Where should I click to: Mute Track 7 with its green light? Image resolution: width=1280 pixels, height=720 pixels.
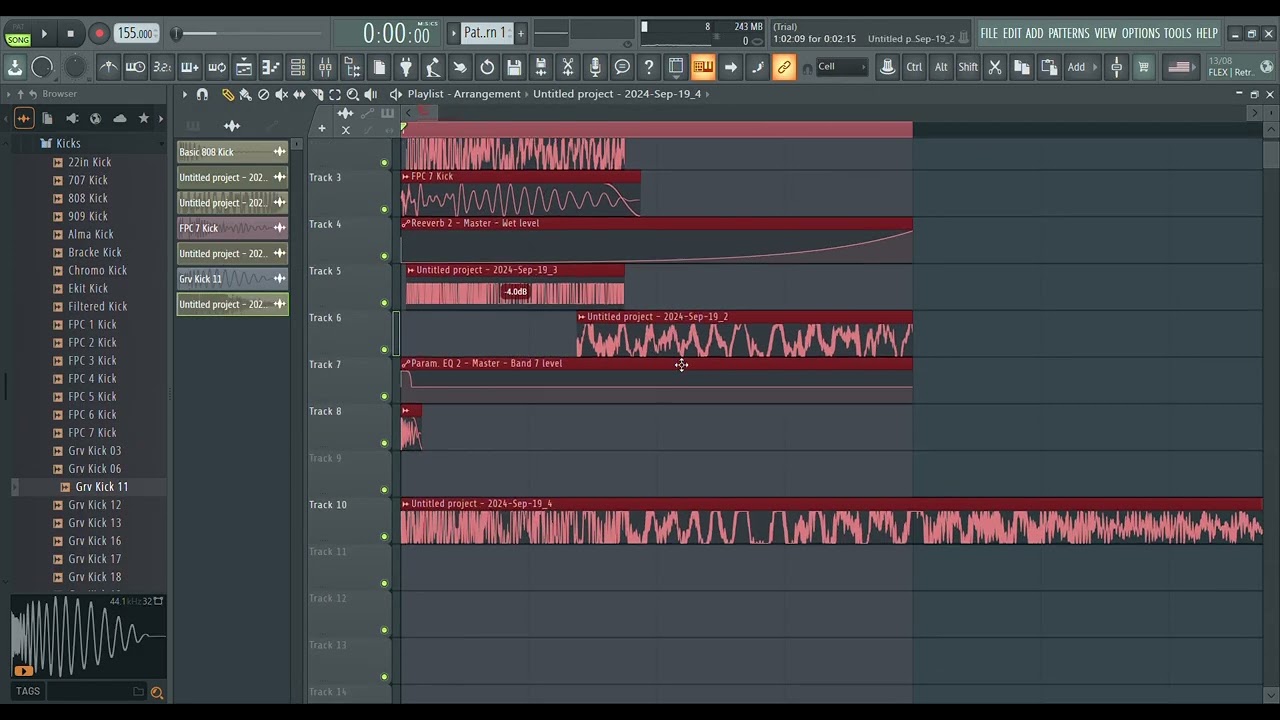(x=384, y=396)
